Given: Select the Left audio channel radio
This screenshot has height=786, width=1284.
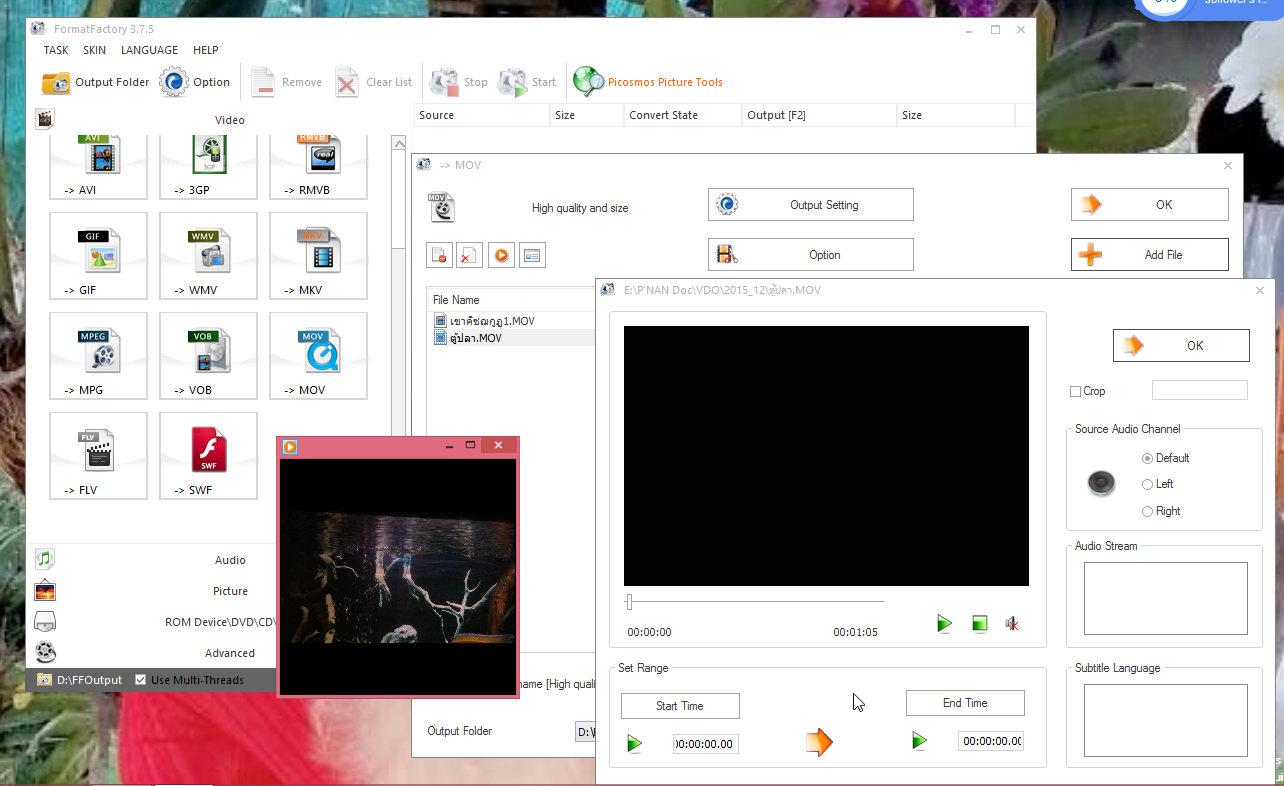Looking at the screenshot, I should [x=1147, y=484].
